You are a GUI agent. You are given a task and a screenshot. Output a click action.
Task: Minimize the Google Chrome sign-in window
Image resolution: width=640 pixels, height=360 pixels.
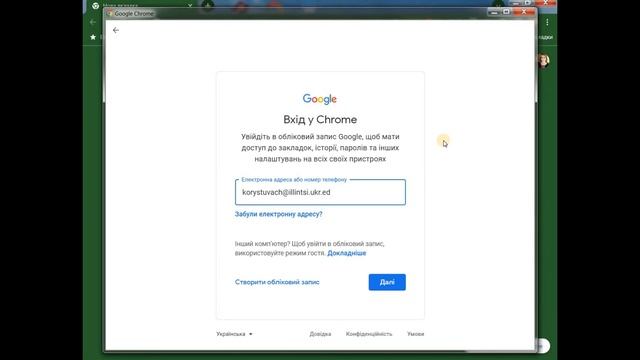494,12
